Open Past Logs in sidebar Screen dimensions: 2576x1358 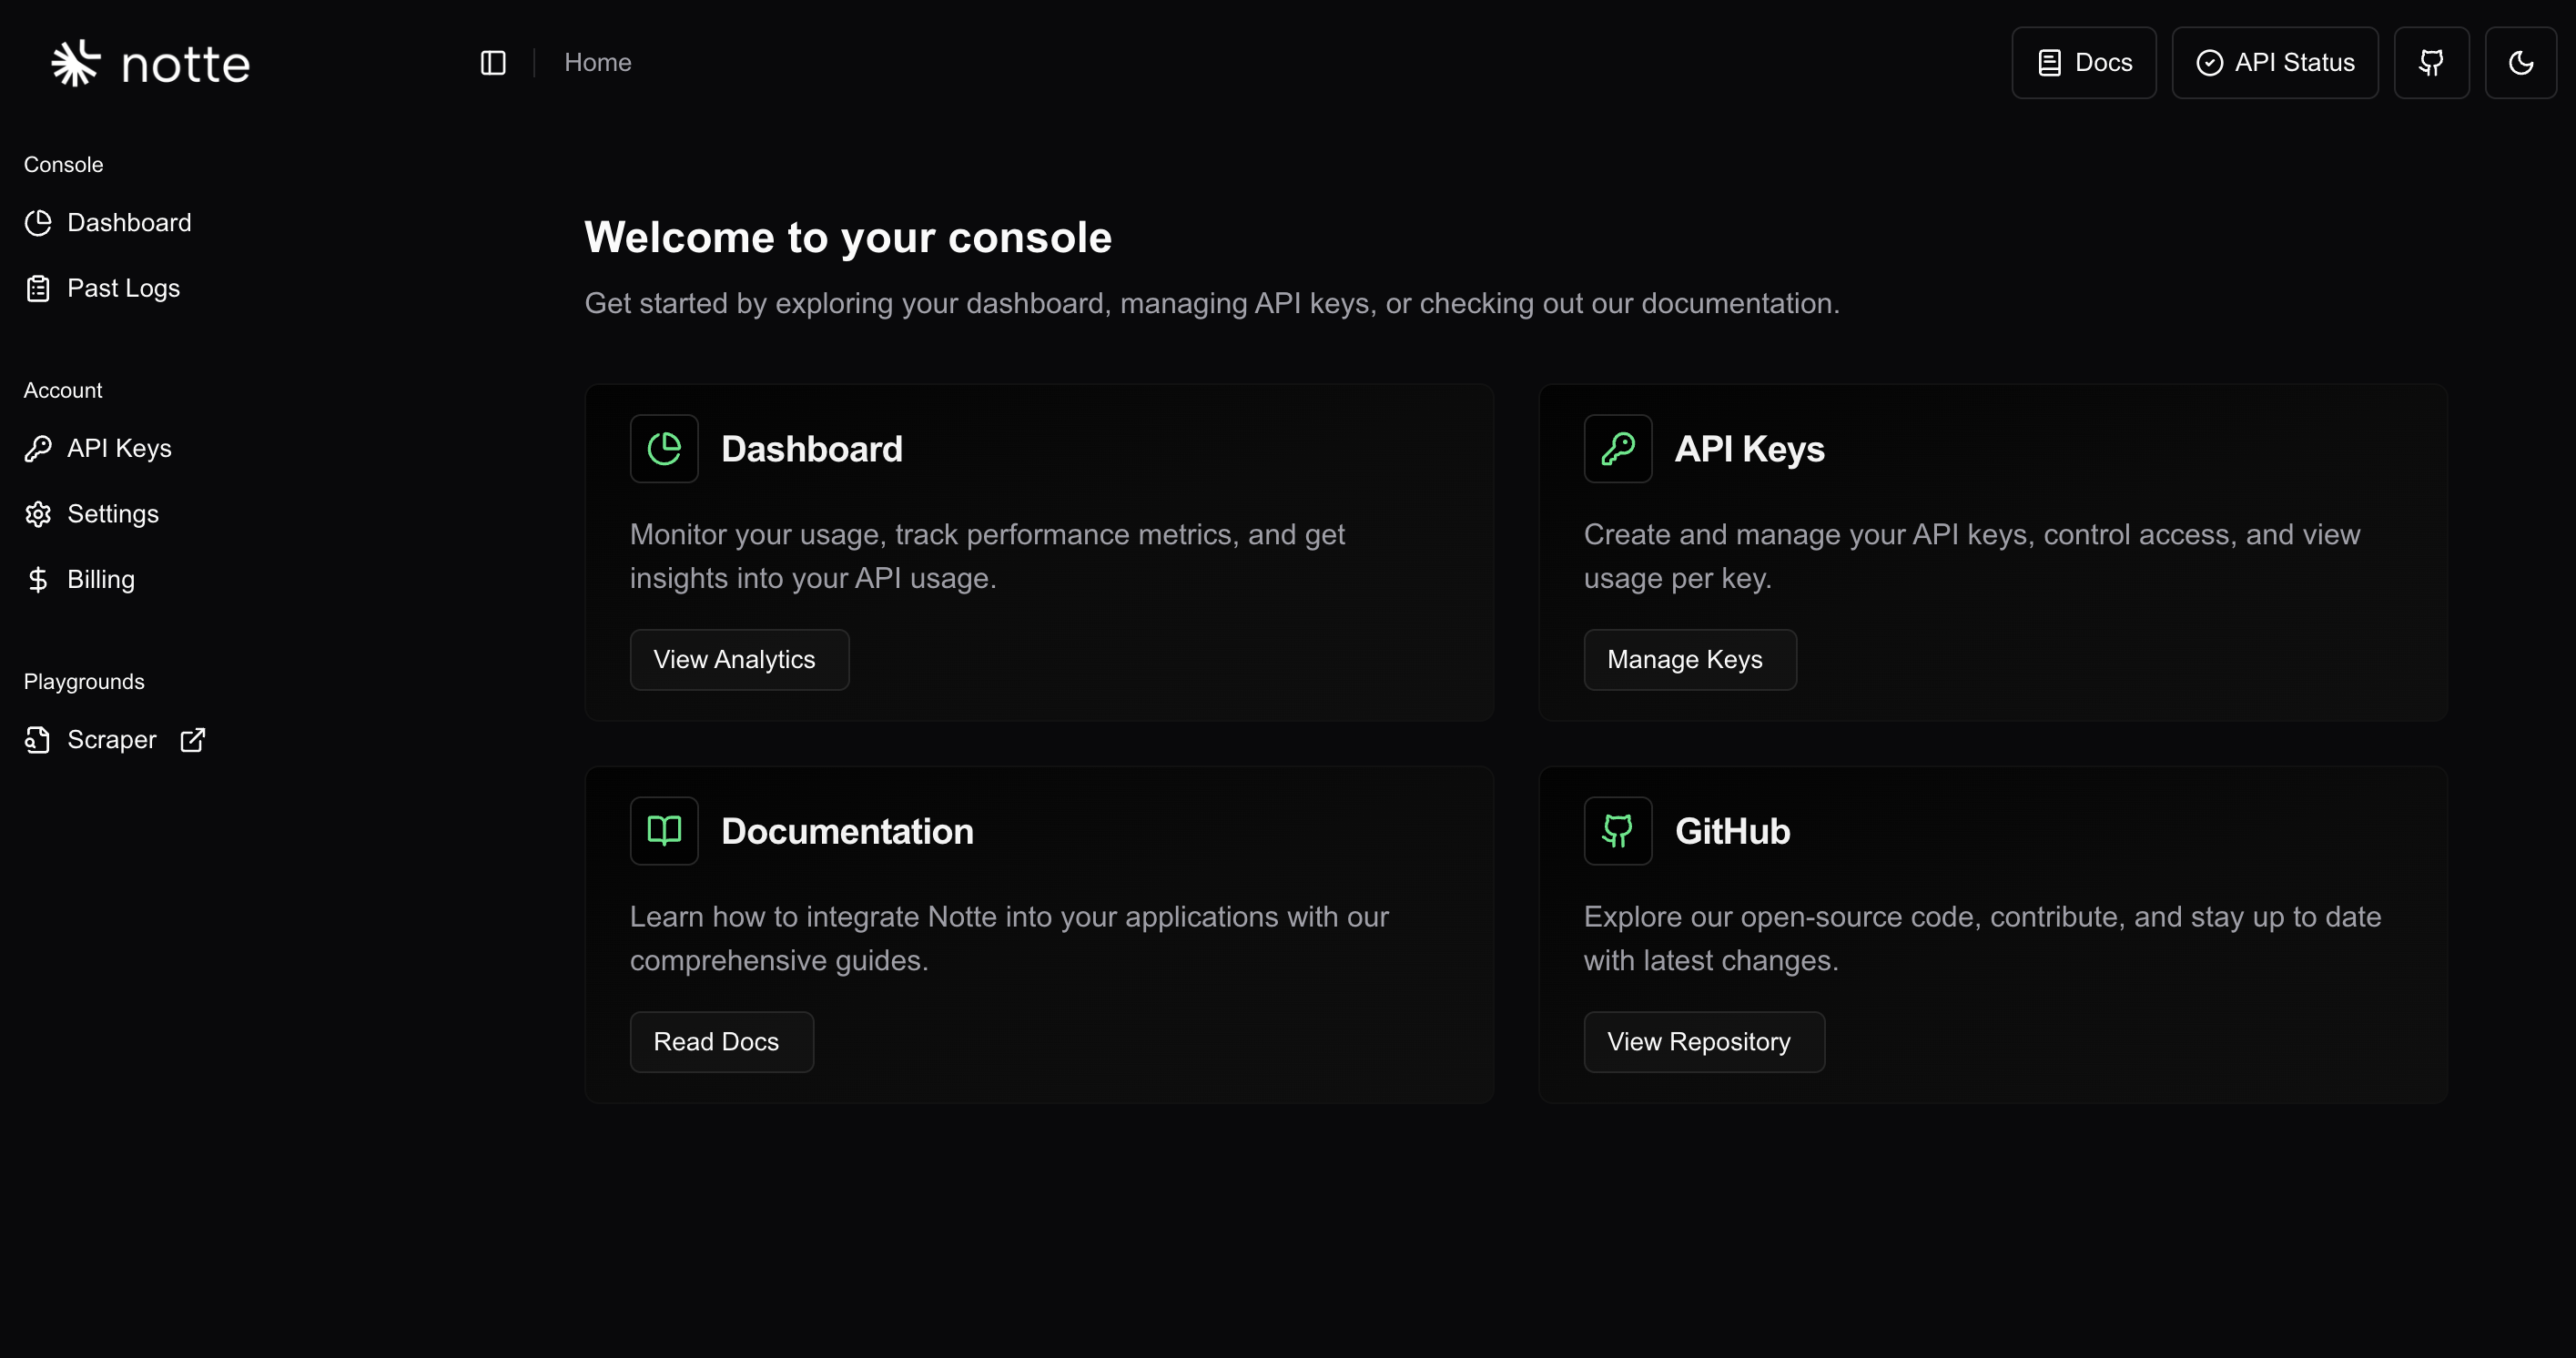click(x=102, y=289)
